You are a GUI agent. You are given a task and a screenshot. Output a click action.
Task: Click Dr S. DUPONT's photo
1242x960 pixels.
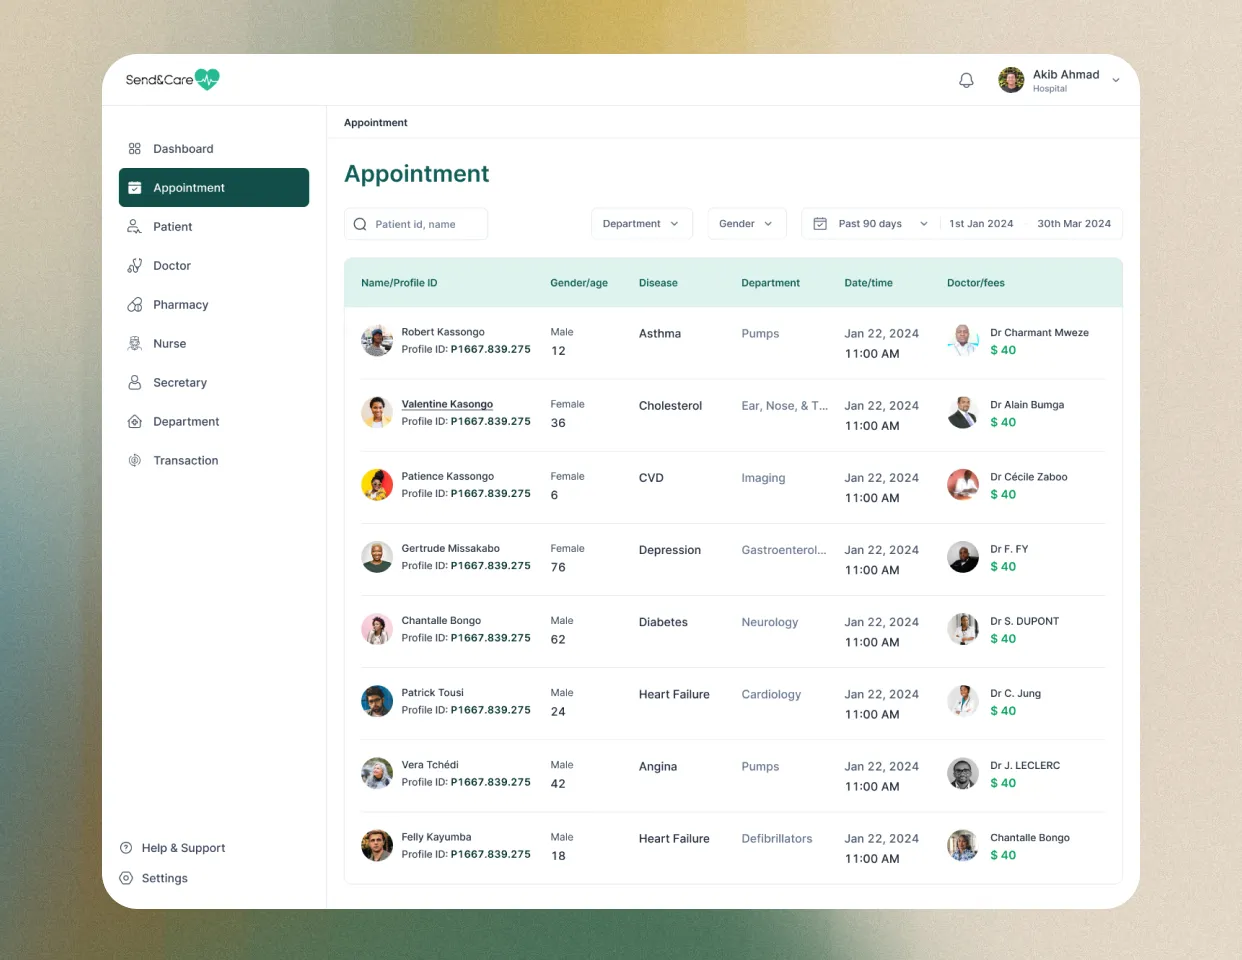[x=963, y=629]
